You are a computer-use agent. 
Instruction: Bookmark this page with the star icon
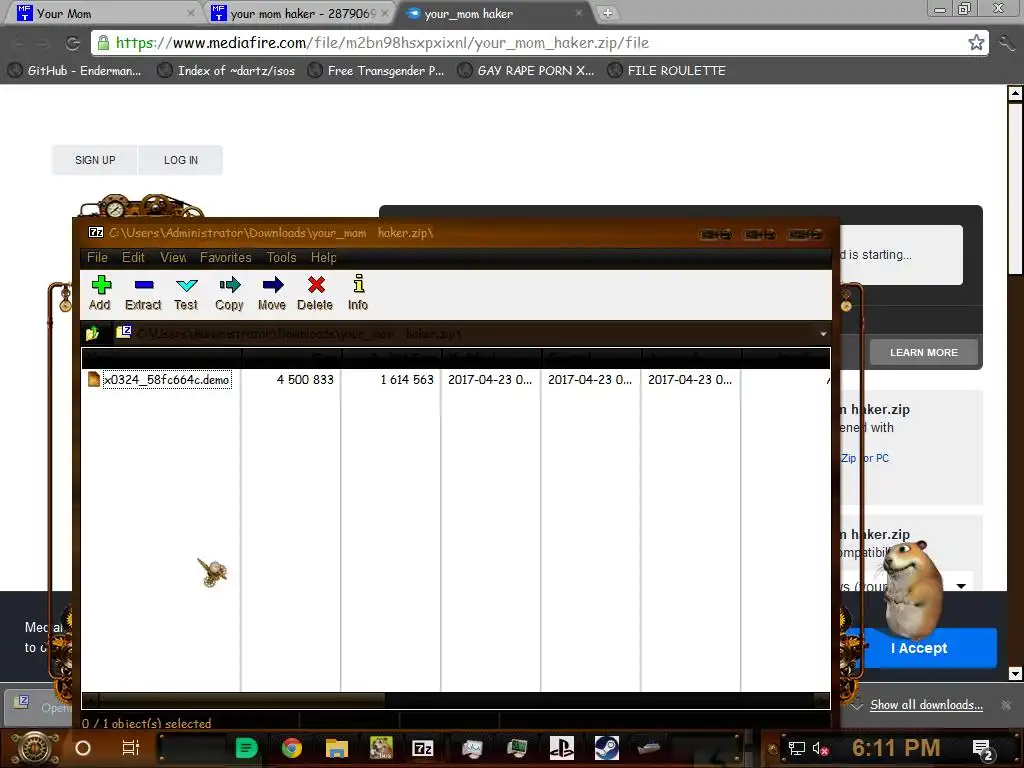click(x=976, y=43)
